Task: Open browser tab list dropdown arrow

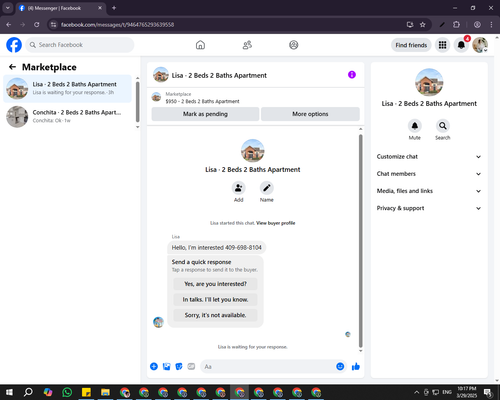Action: [8, 8]
